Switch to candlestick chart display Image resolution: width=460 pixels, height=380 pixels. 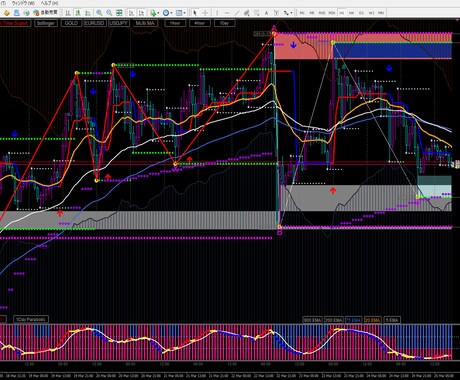78,13
